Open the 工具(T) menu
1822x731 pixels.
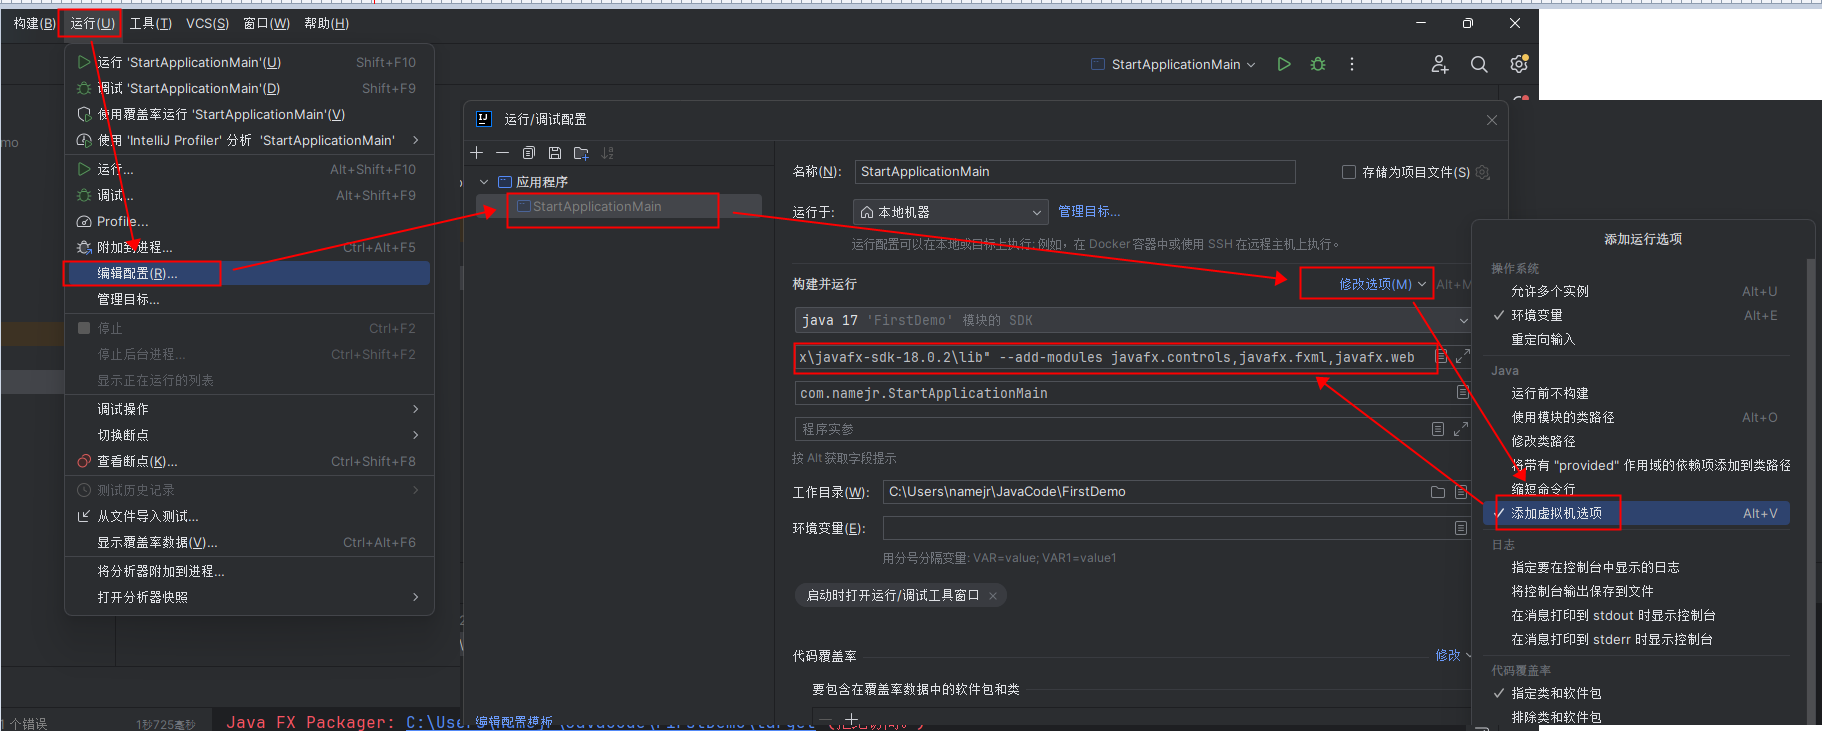click(x=151, y=23)
